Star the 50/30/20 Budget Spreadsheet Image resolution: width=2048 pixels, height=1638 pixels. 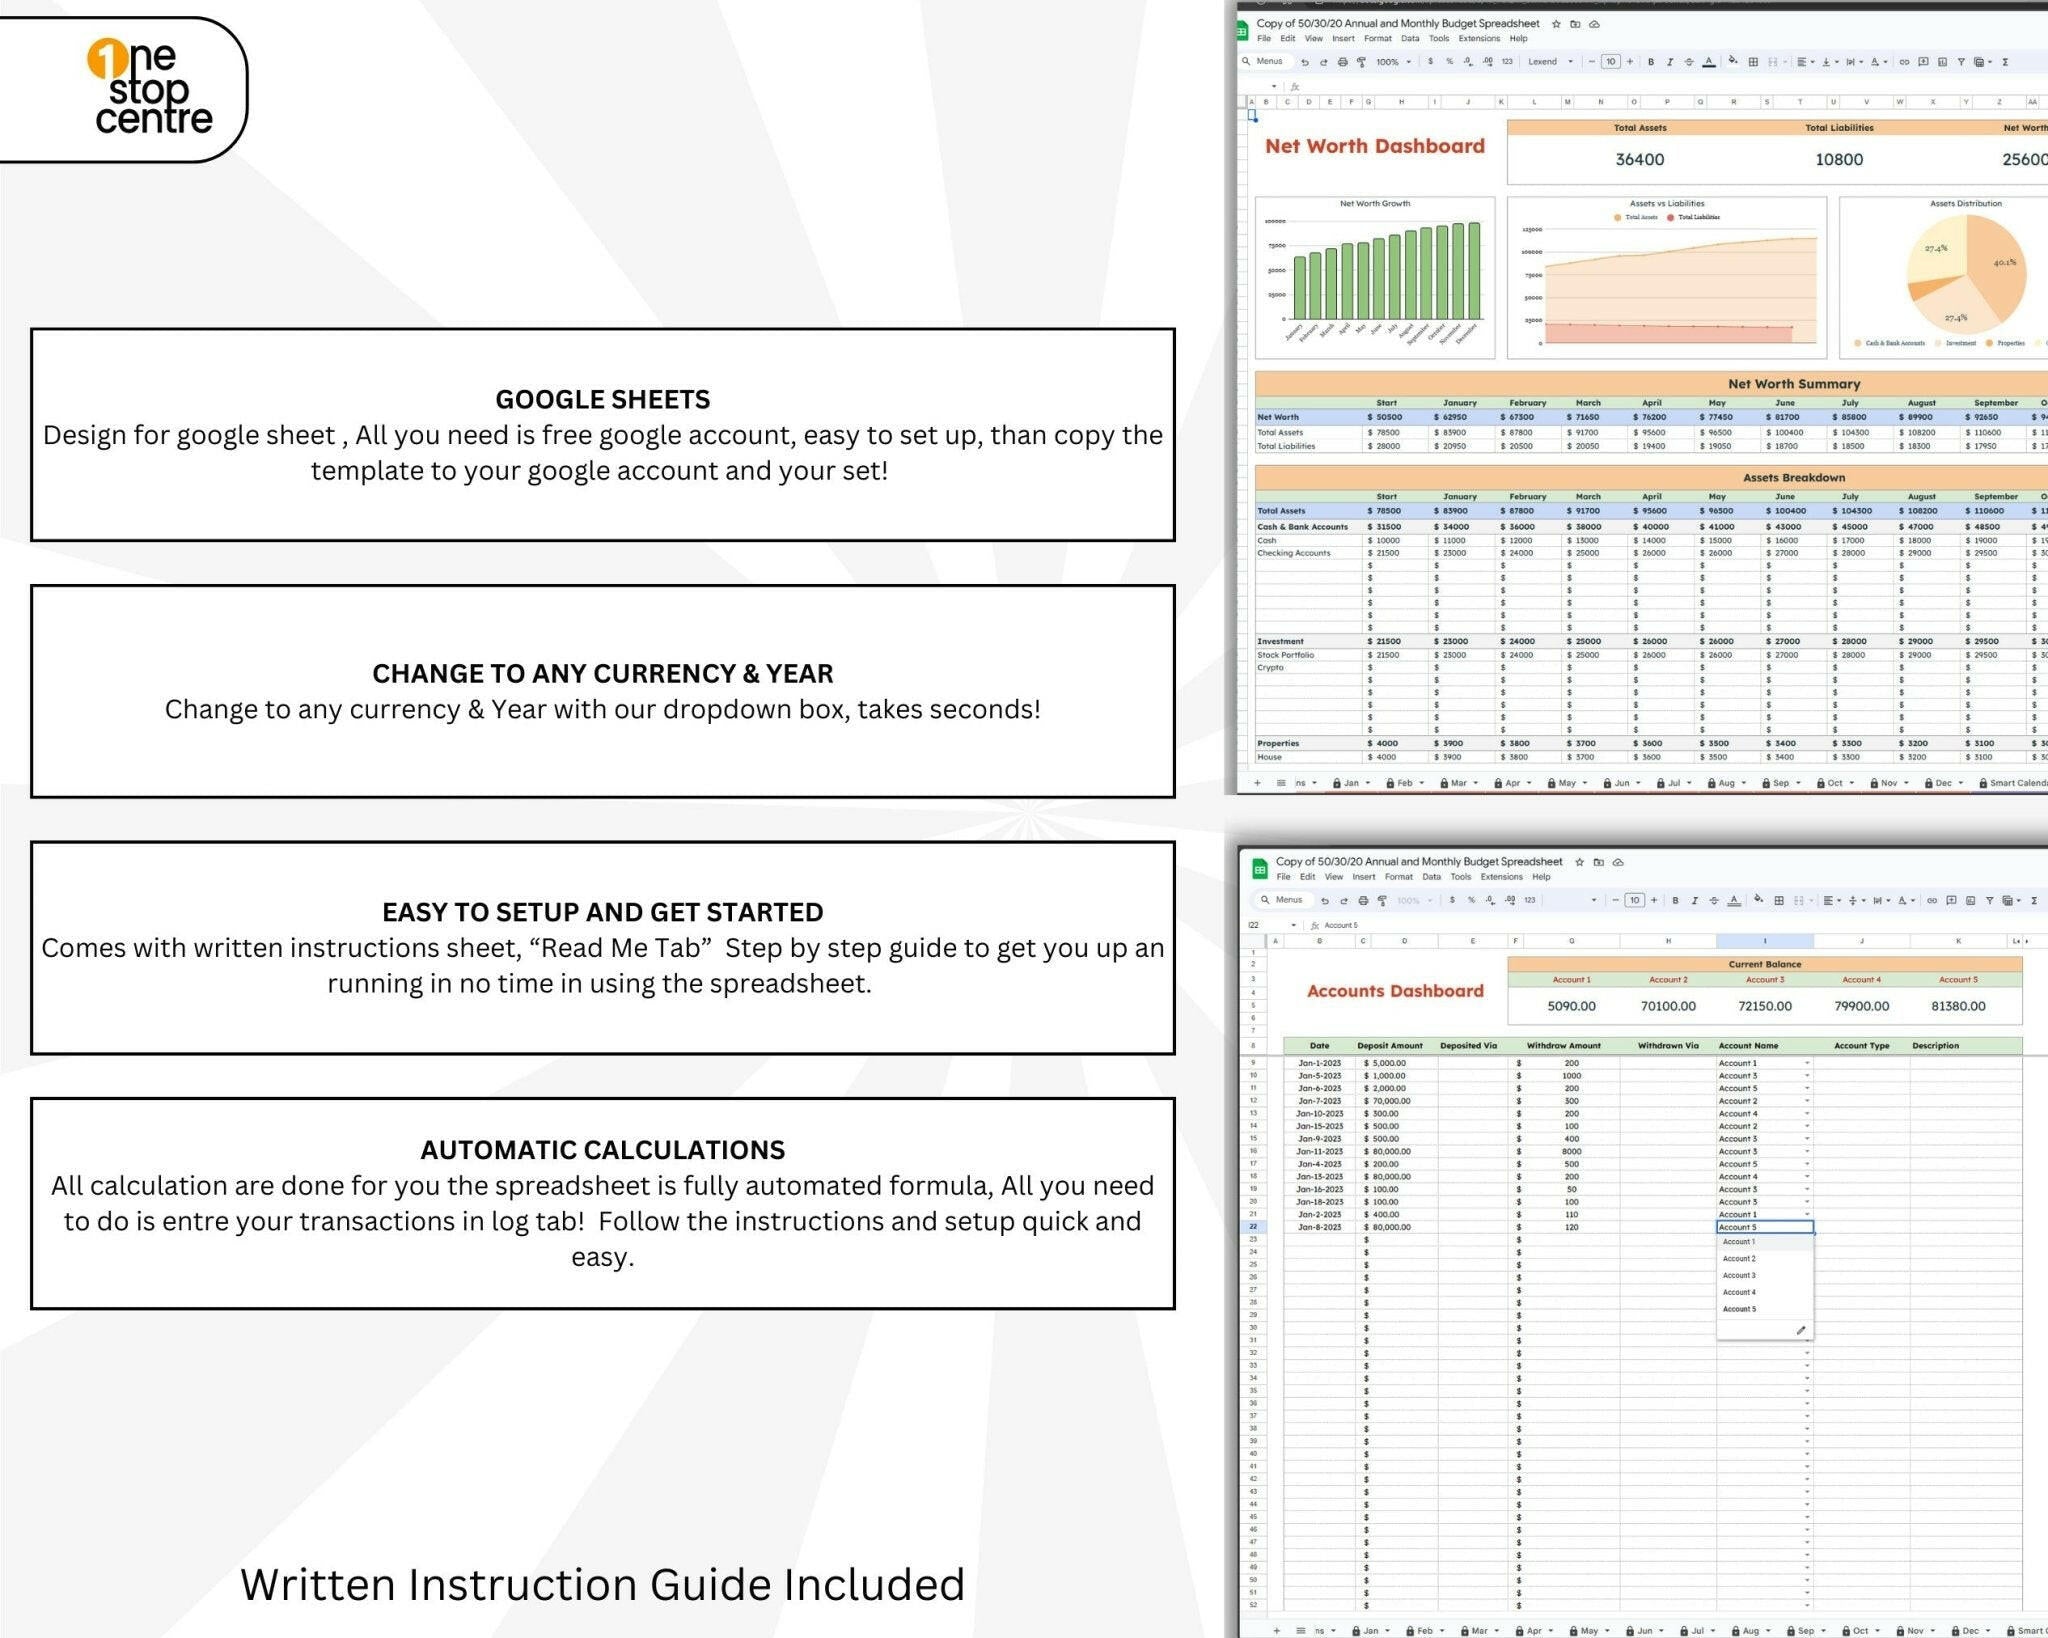1556,25
